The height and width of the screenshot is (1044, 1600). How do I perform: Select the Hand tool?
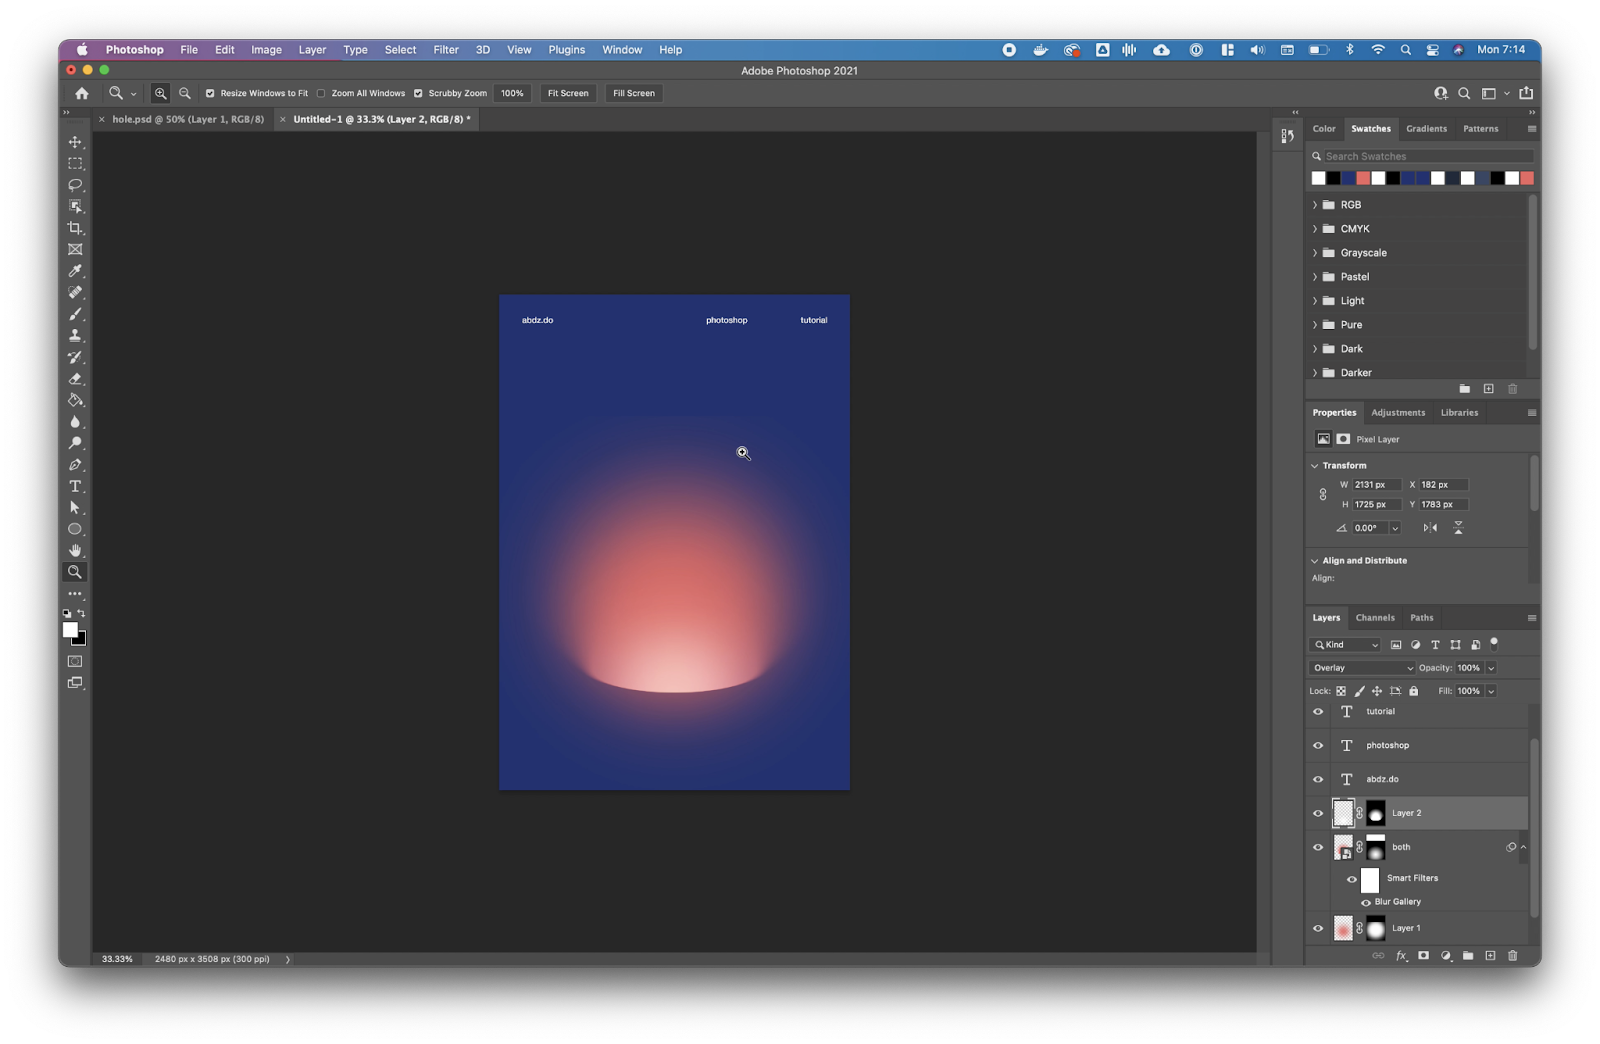[75, 551]
